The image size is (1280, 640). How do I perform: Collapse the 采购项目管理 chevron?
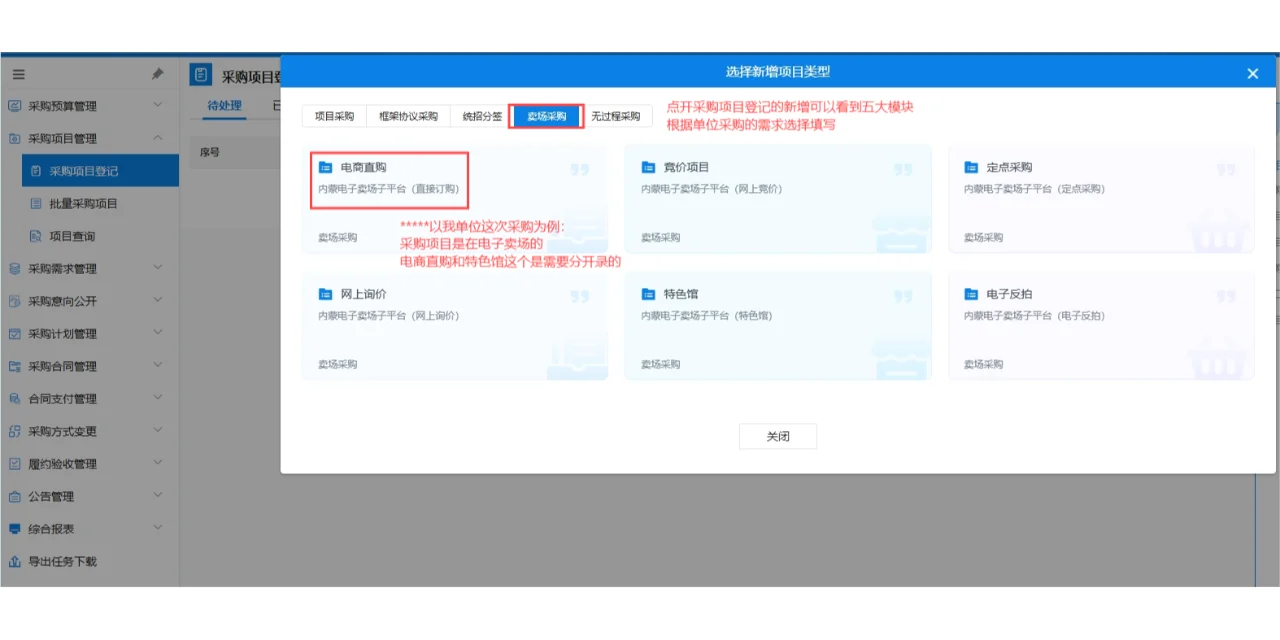(x=158, y=138)
